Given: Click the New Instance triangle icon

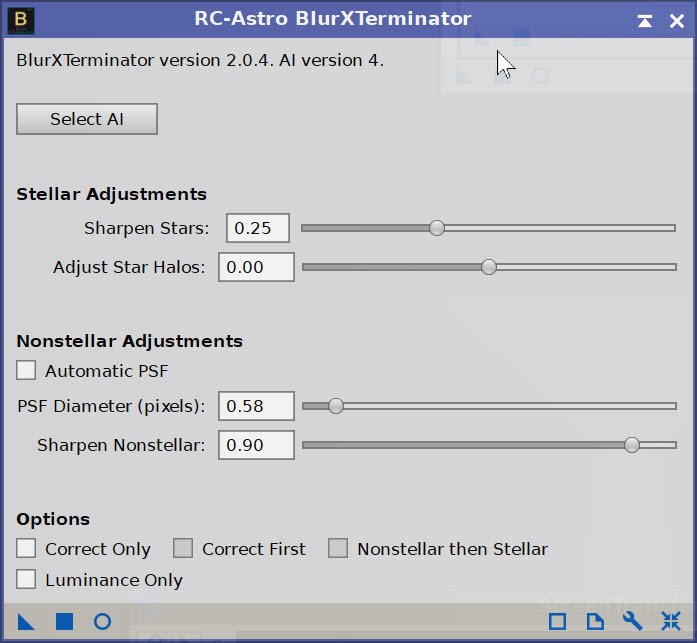Looking at the screenshot, I should [x=26, y=621].
